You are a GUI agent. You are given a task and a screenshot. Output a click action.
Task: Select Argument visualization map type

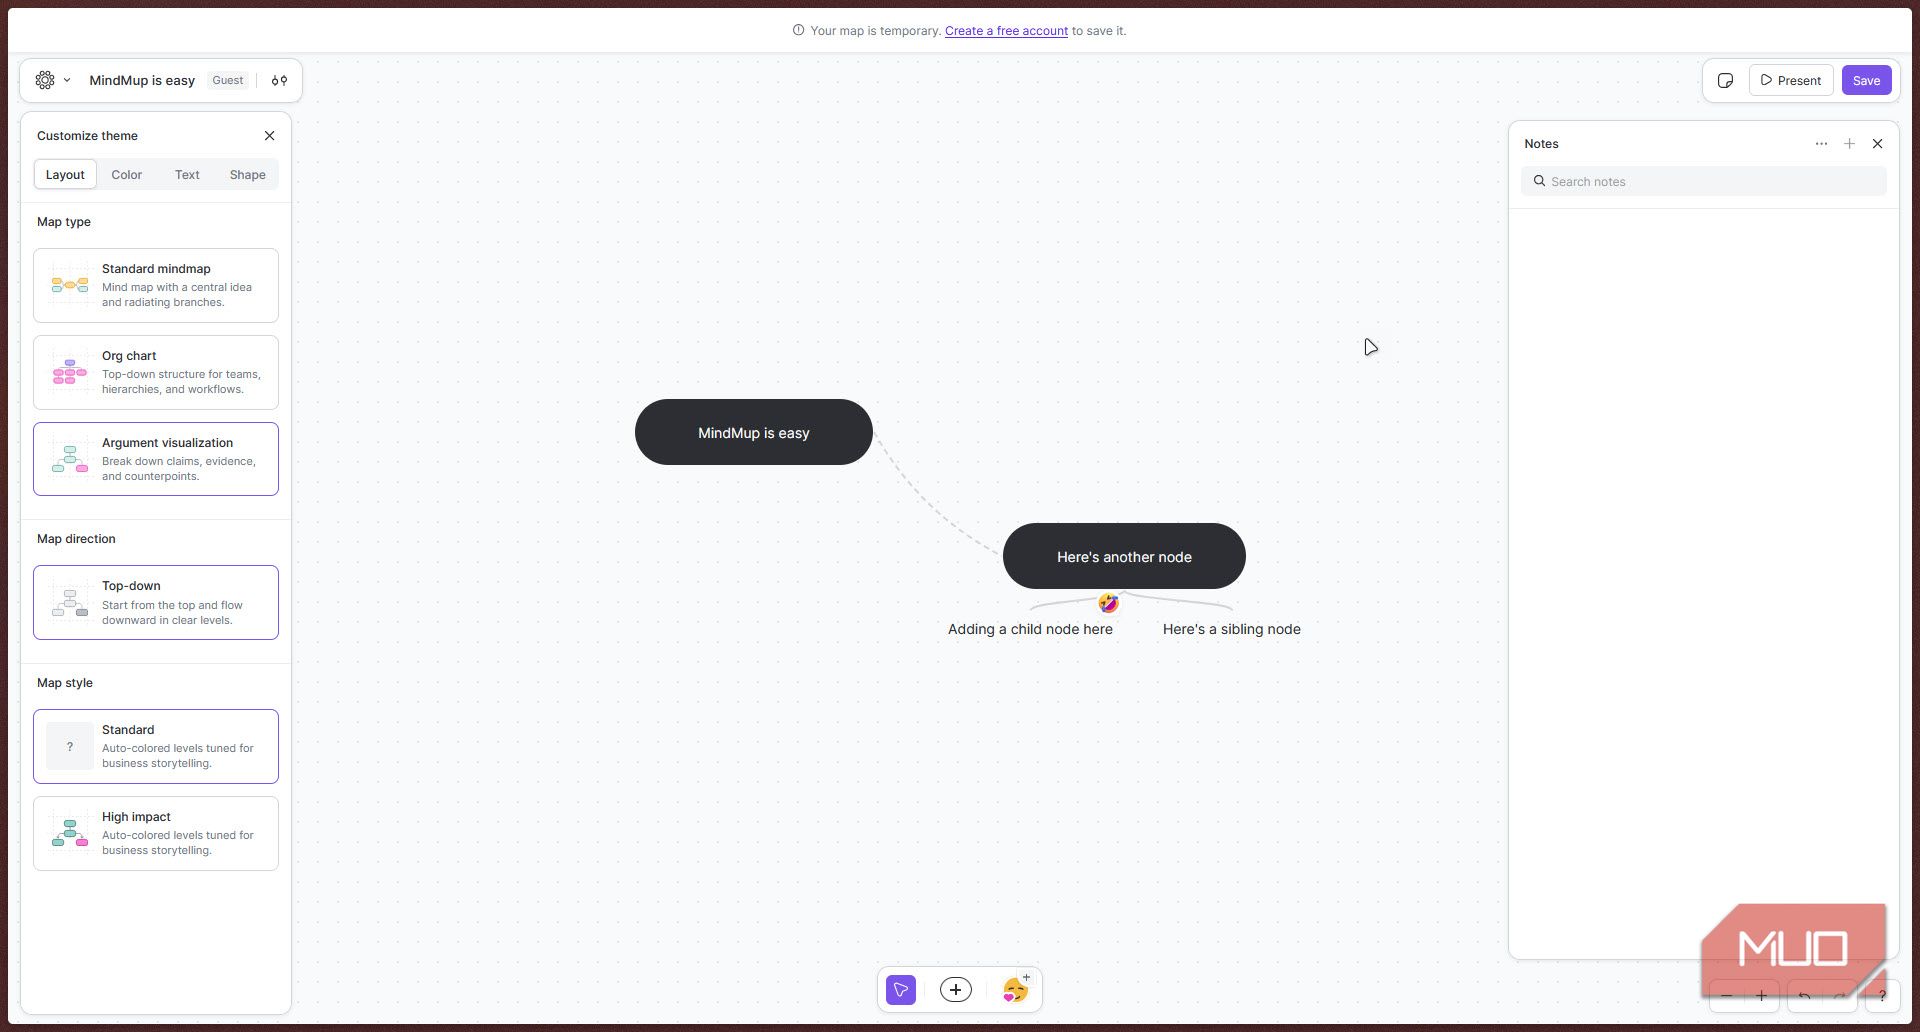[156, 459]
